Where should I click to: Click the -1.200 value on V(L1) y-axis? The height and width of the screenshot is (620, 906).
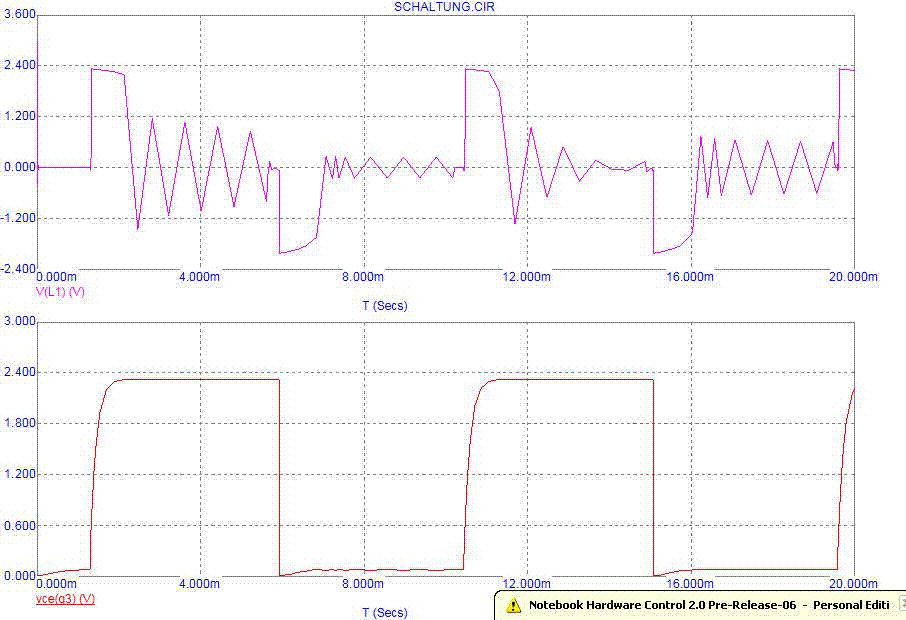point(18,218)
